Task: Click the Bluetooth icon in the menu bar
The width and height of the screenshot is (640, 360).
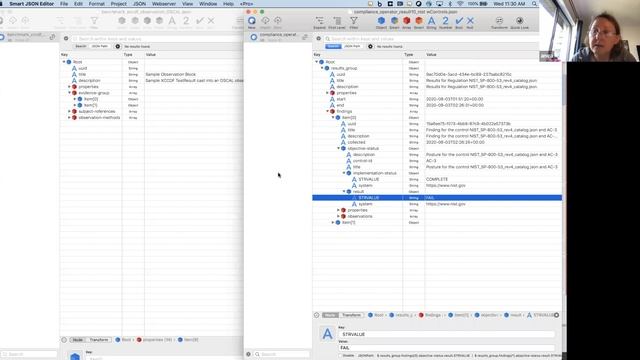Action: click(450, 4)
